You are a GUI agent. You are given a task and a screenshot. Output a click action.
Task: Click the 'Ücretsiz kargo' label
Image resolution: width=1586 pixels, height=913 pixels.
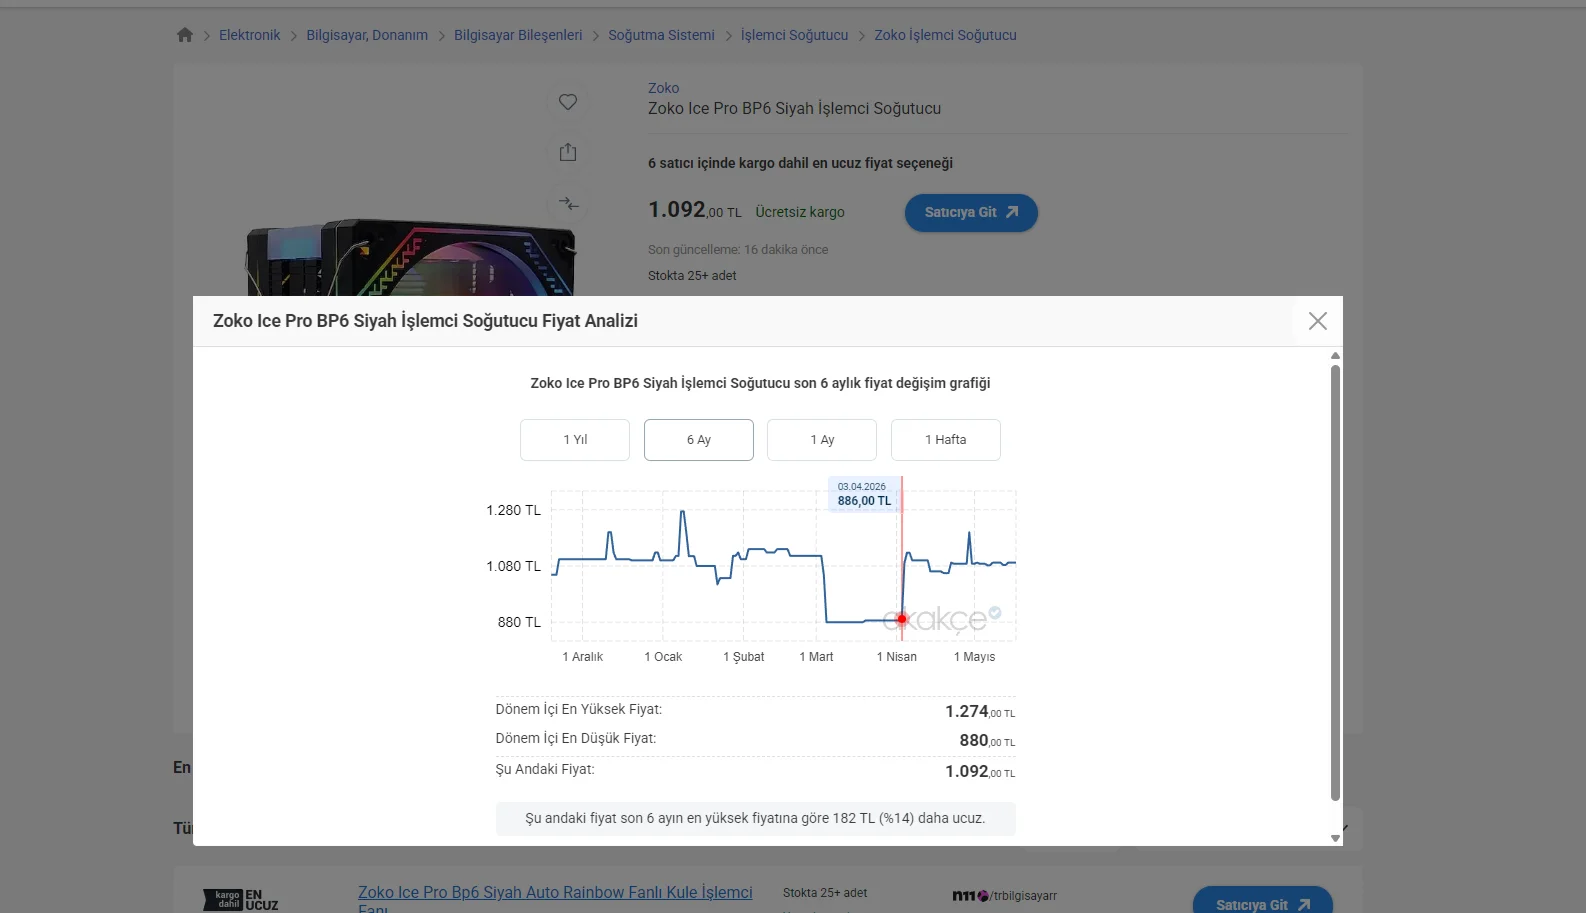pyautogui.click(x=800, y=212)
